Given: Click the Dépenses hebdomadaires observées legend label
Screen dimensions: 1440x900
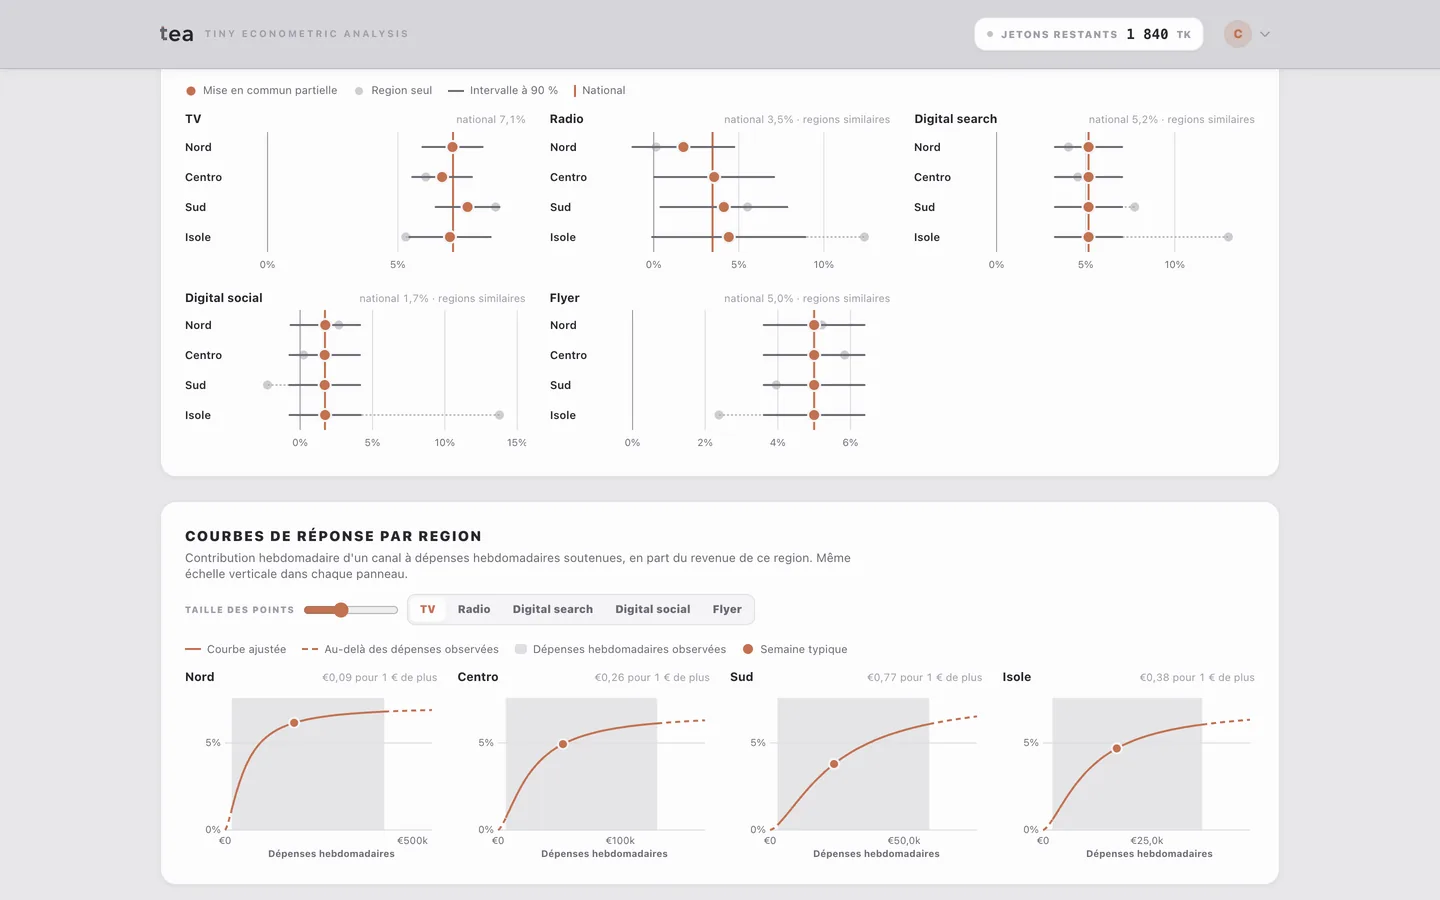Looking at the screenshot, I should [x=629, y=649].
